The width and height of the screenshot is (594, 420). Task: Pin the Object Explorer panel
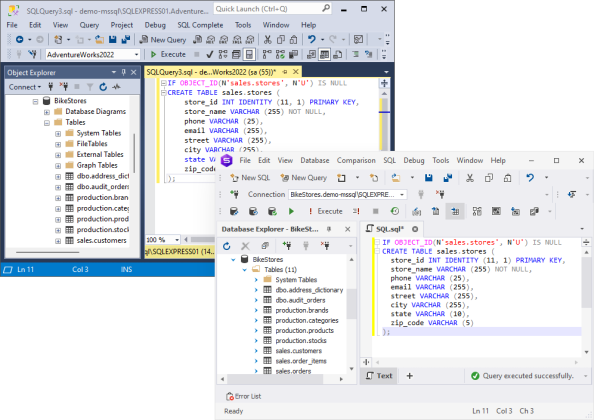click(x=123, y=72)
